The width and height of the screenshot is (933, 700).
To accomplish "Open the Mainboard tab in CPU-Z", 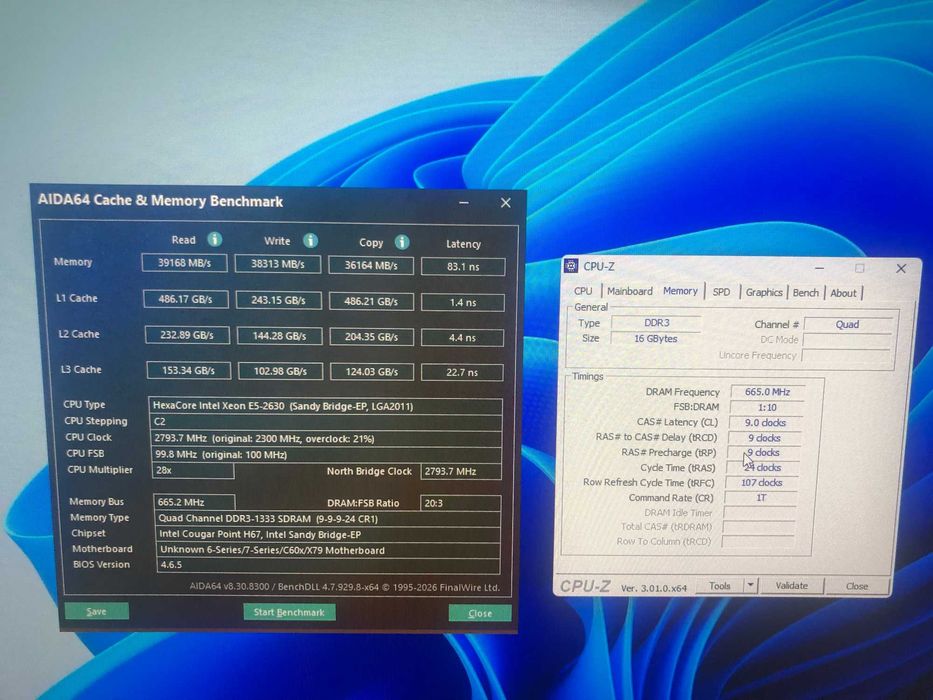I will point(630,291).
